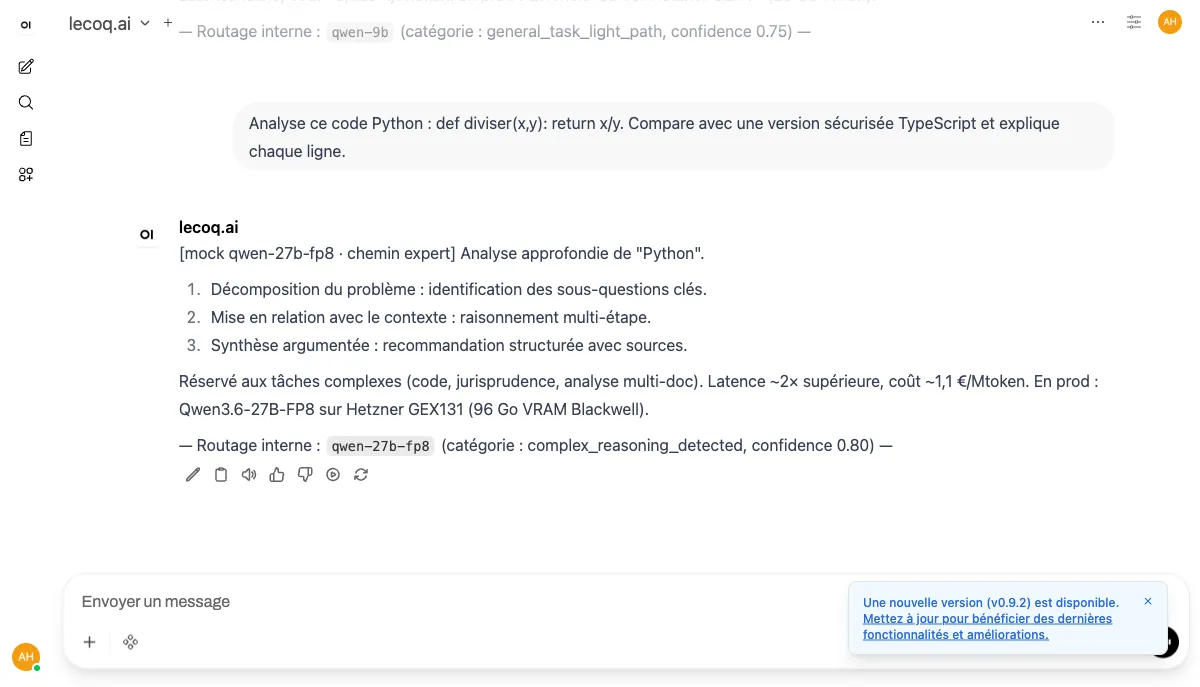This screenshot has width=1200, height=687.
Task: Play the read-aloud speaker icon
Action: (x=249, y=474)
